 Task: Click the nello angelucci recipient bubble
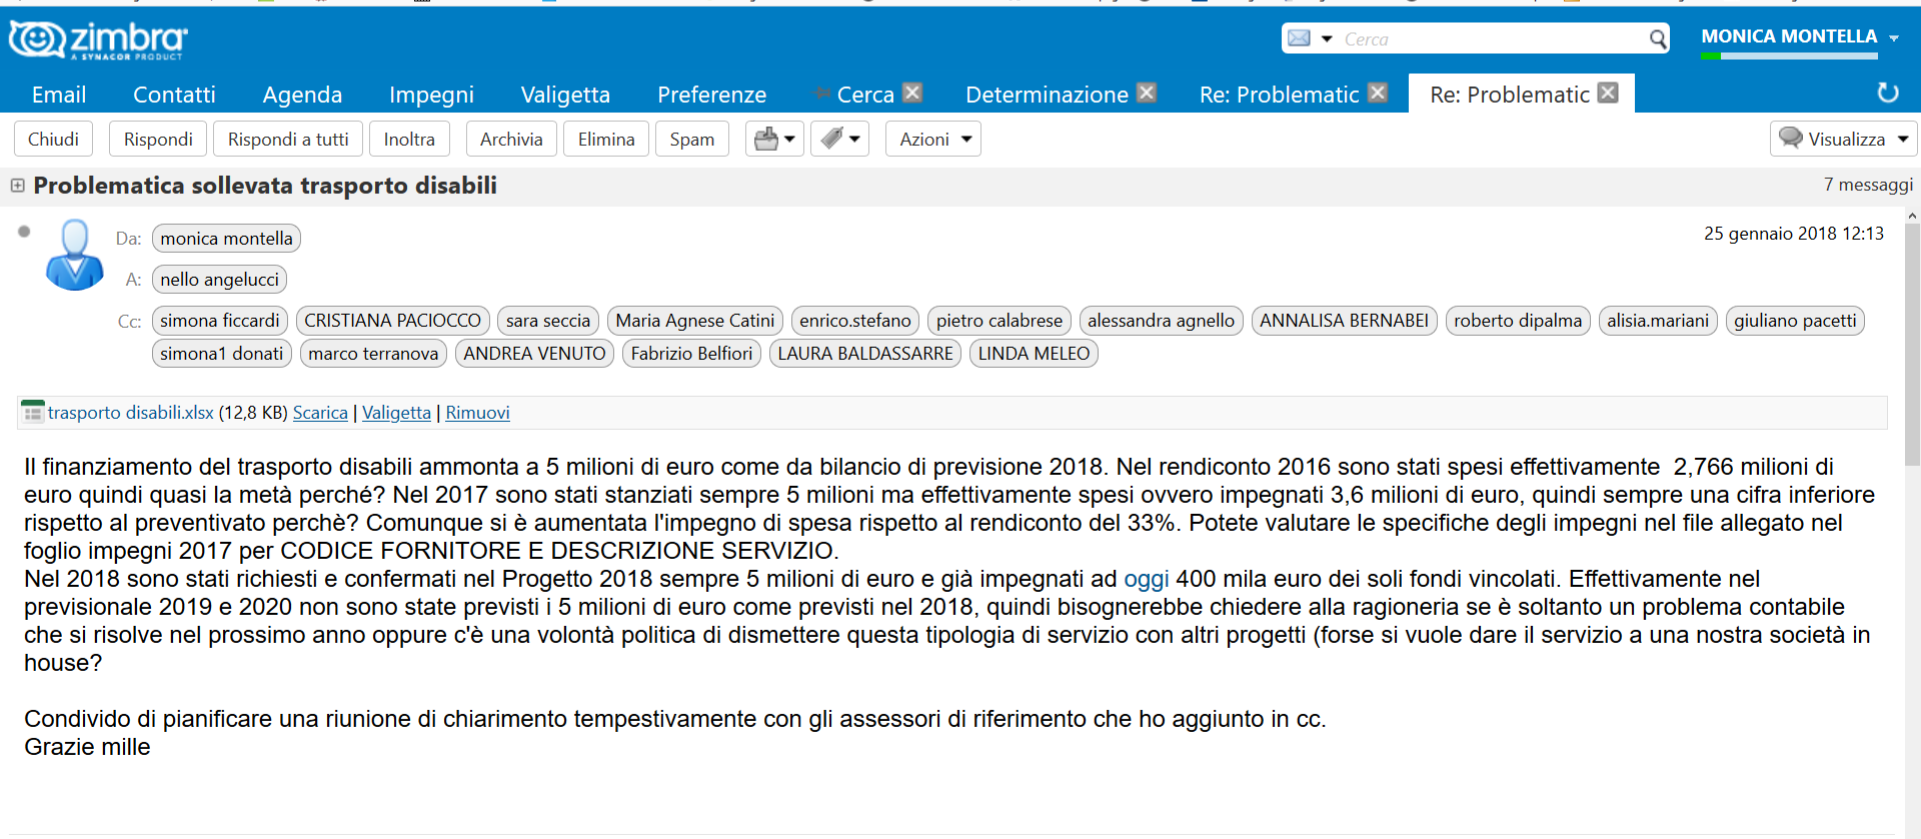point(219,279)
